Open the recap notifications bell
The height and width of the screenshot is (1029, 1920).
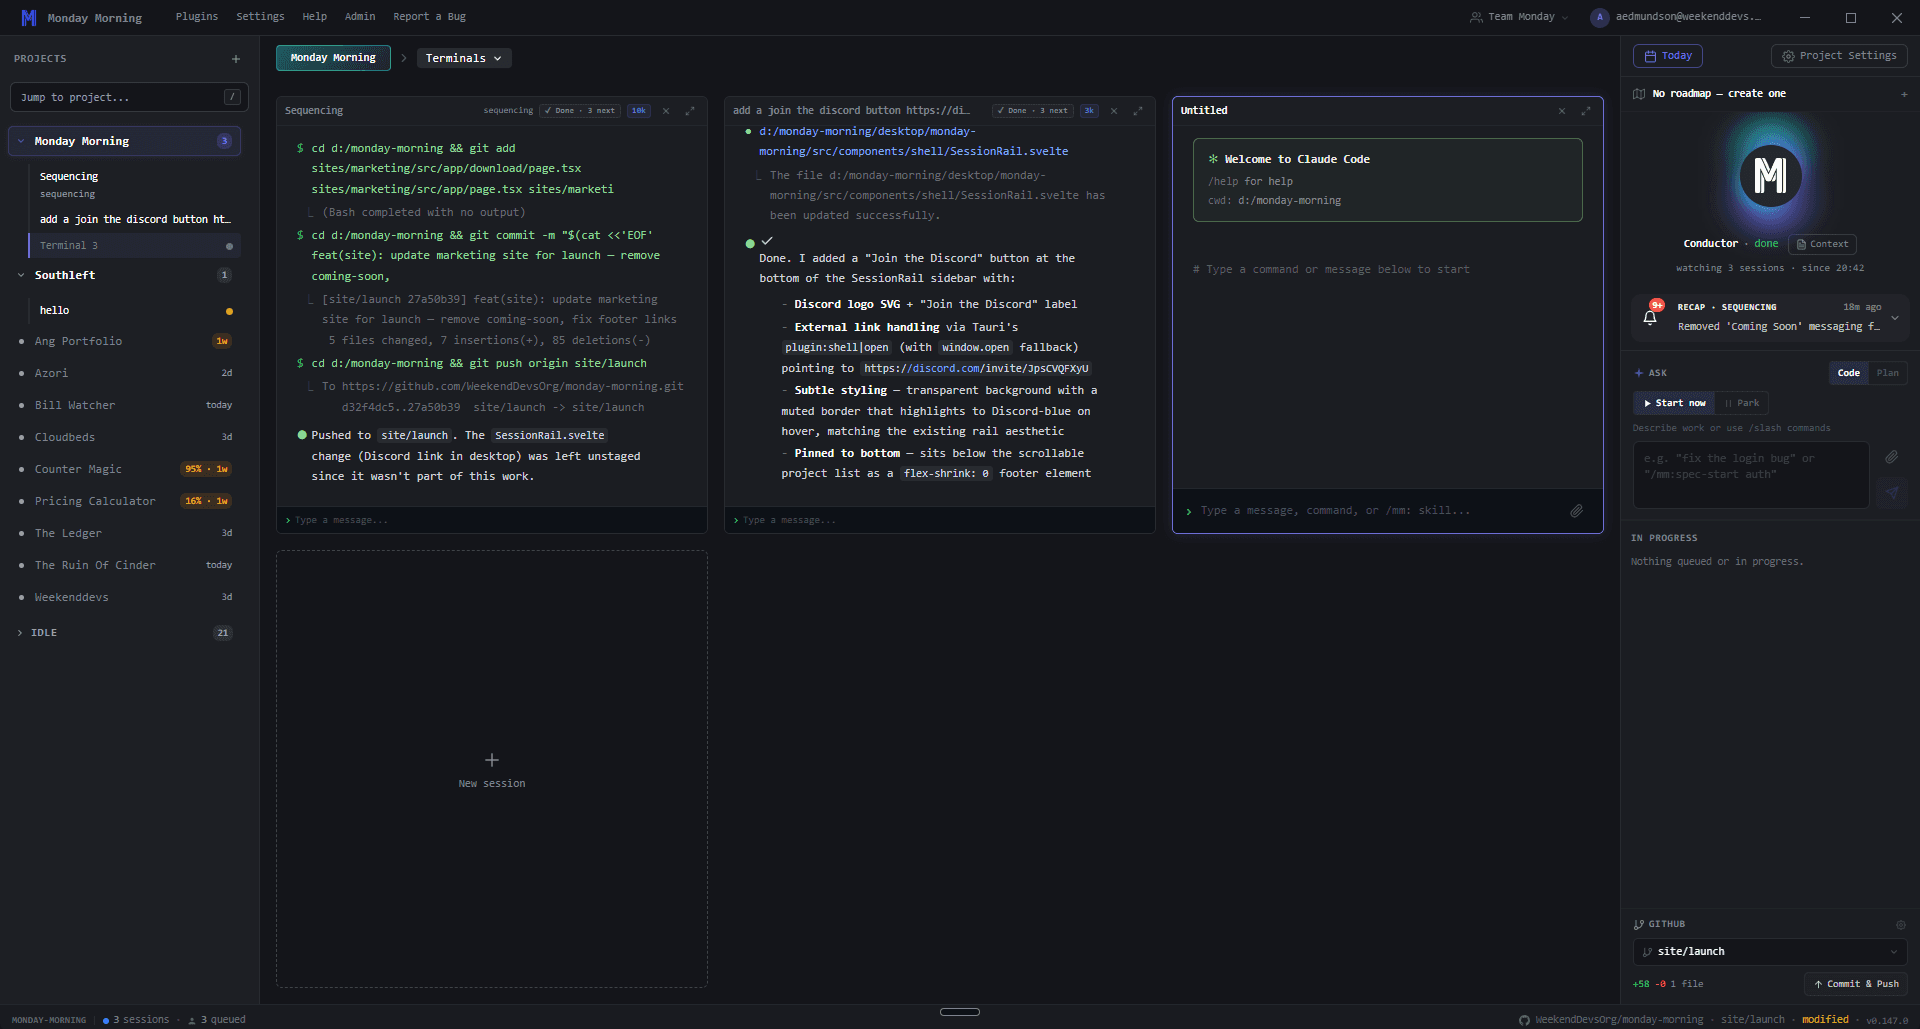(x=1650, y=316)
